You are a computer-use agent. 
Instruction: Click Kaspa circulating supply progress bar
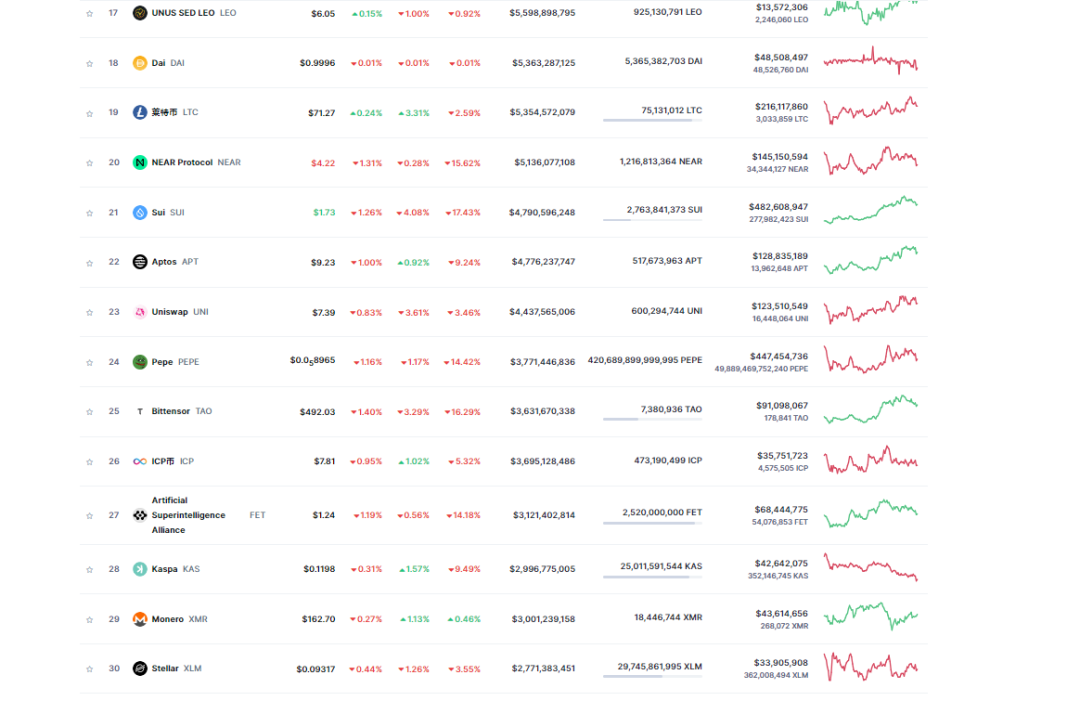point(652,577)
